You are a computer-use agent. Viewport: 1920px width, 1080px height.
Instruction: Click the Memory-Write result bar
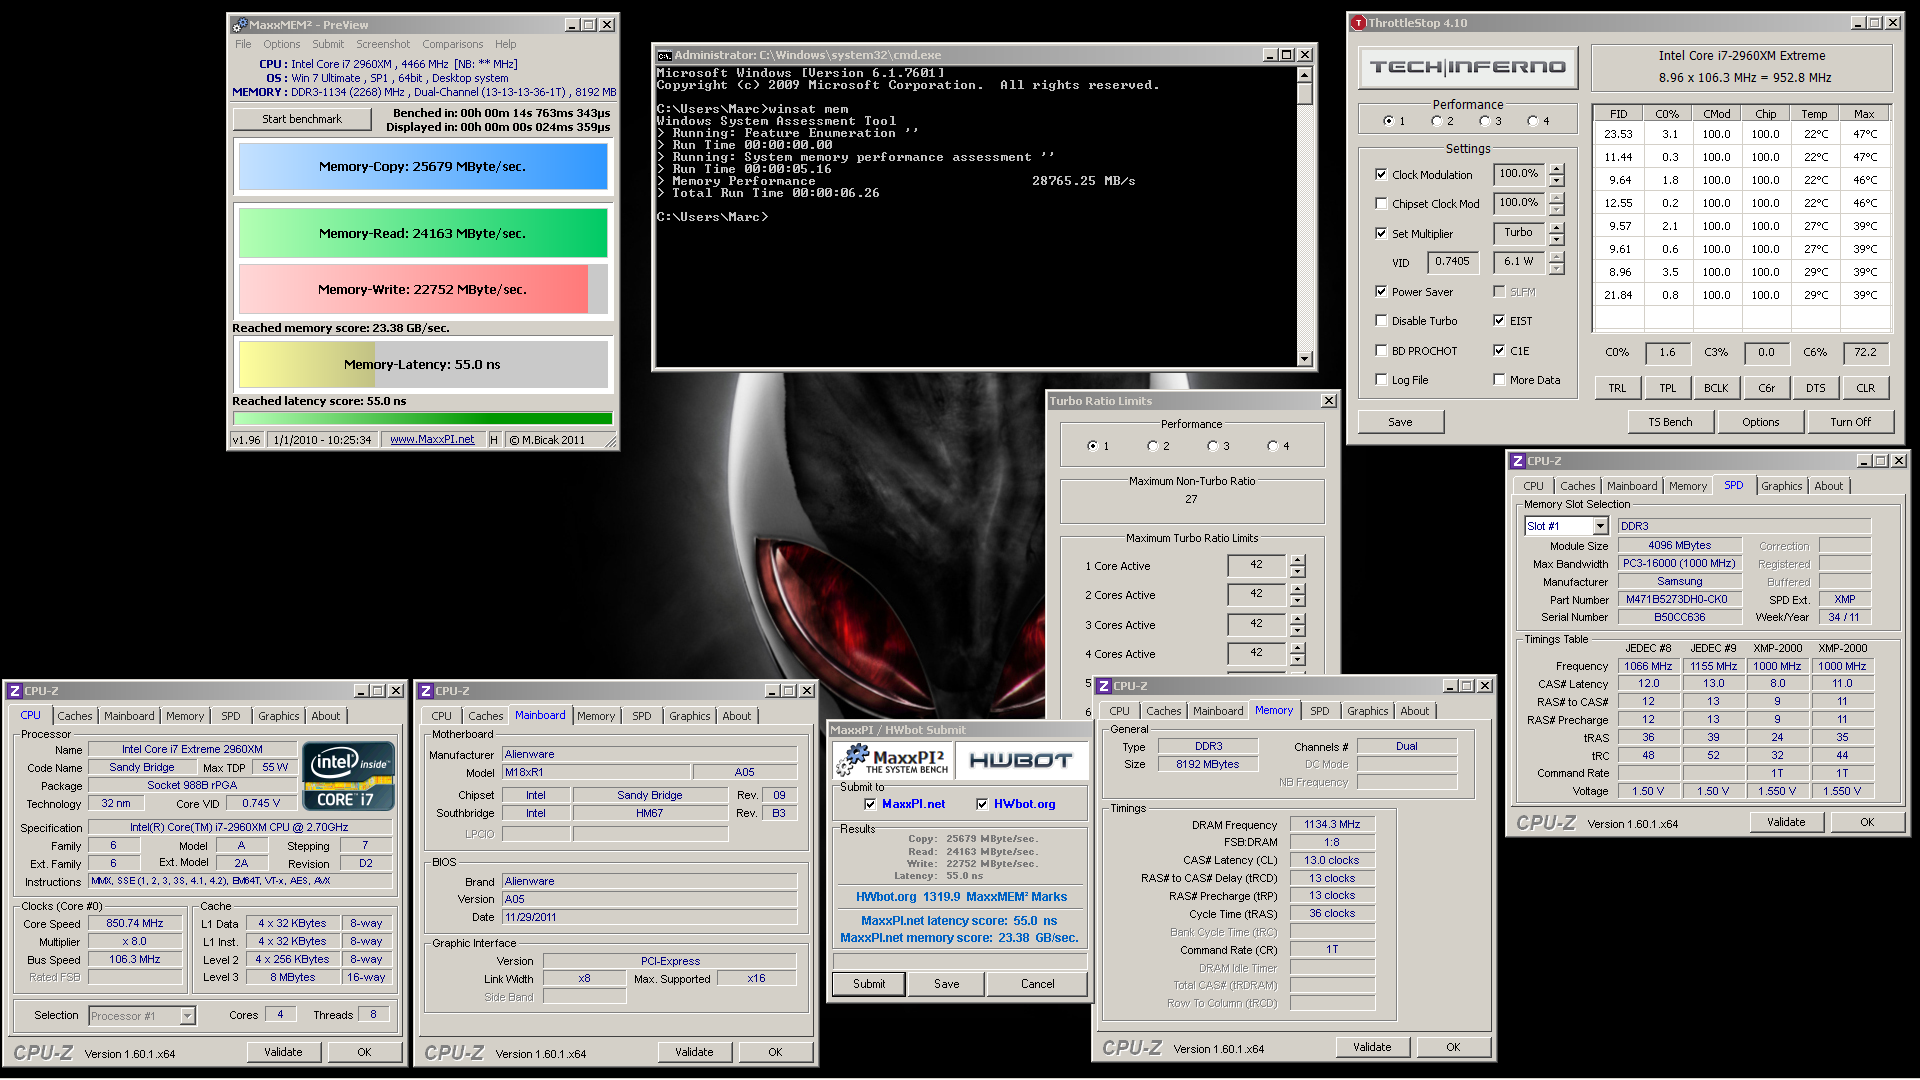pos(422,289)
